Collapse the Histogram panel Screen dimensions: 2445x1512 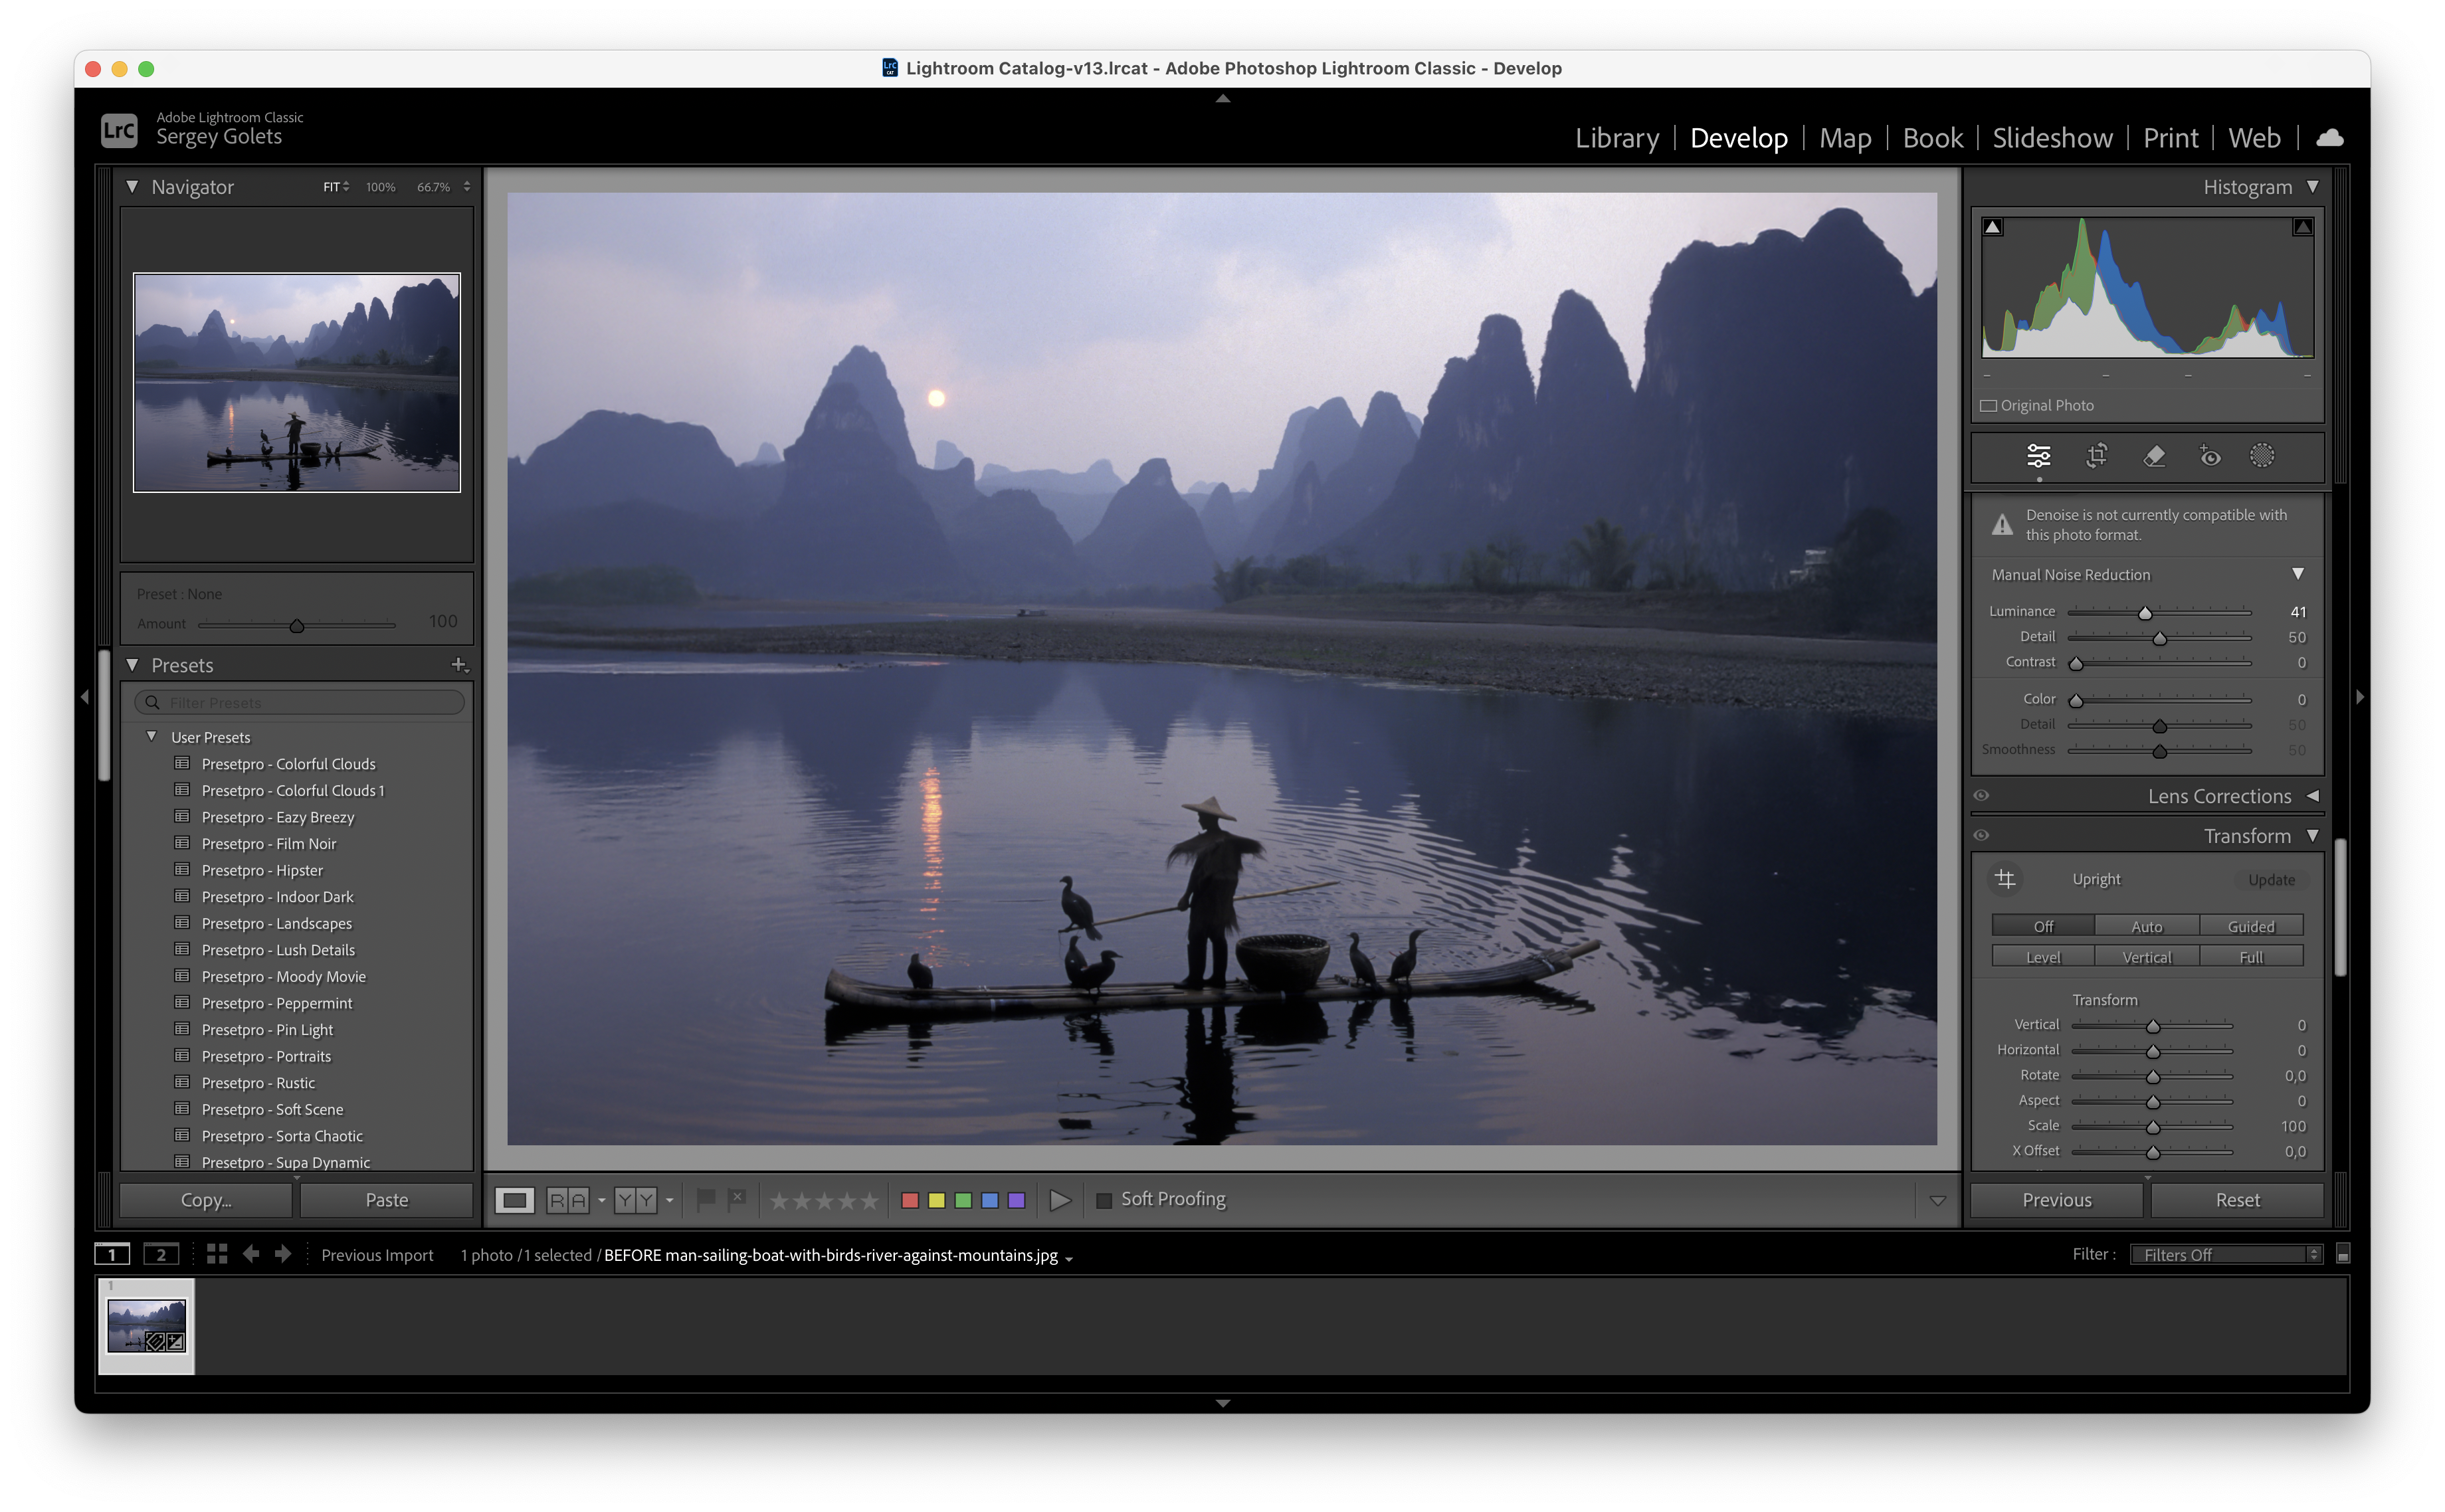[2313, 186]
